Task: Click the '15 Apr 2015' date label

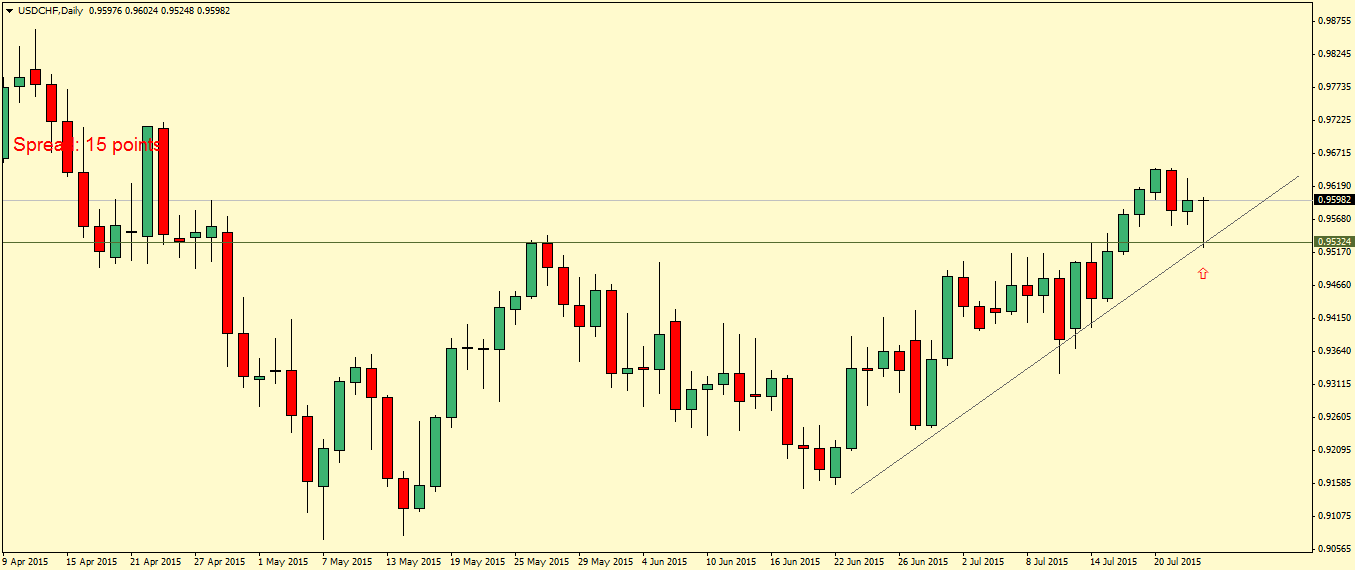Action: tap(92, 561)
